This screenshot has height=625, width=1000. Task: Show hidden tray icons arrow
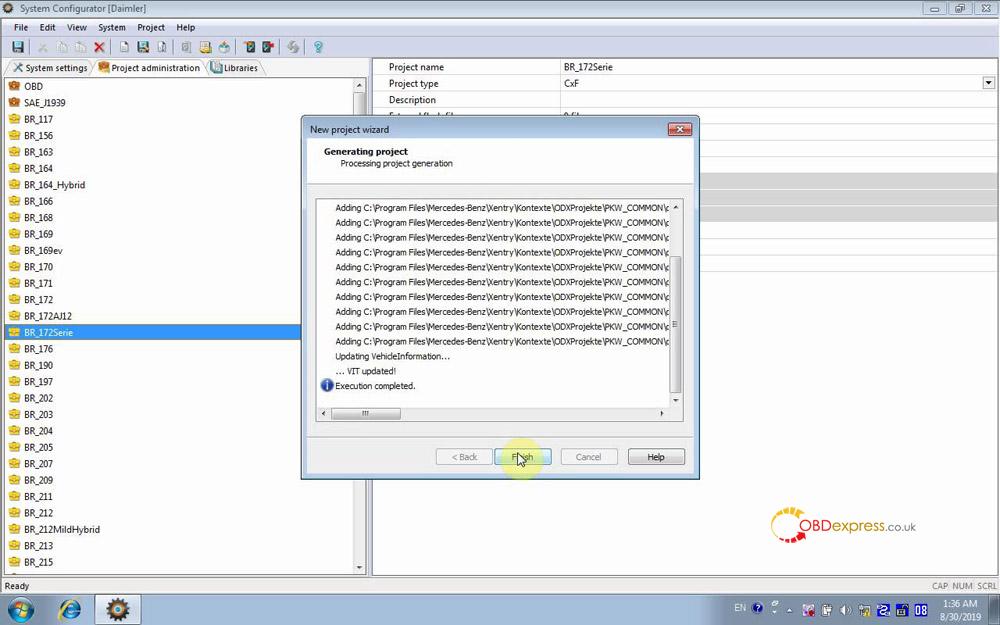pyautogui.click(x=790, y=610)
